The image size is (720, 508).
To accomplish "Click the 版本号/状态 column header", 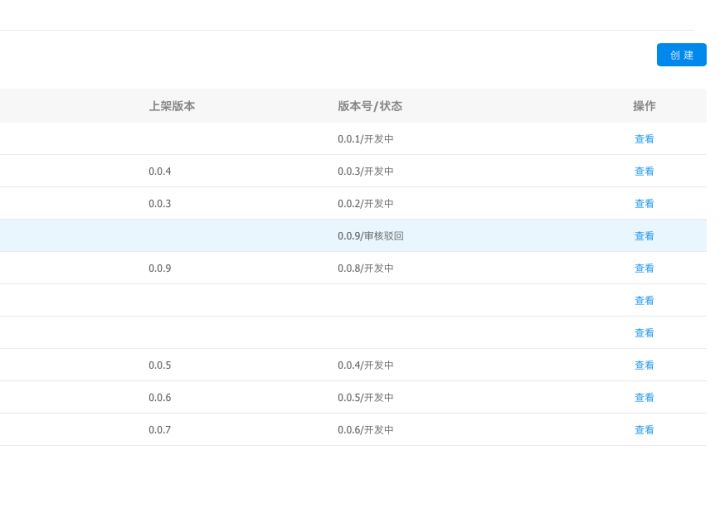I will (x=369, y=106).
